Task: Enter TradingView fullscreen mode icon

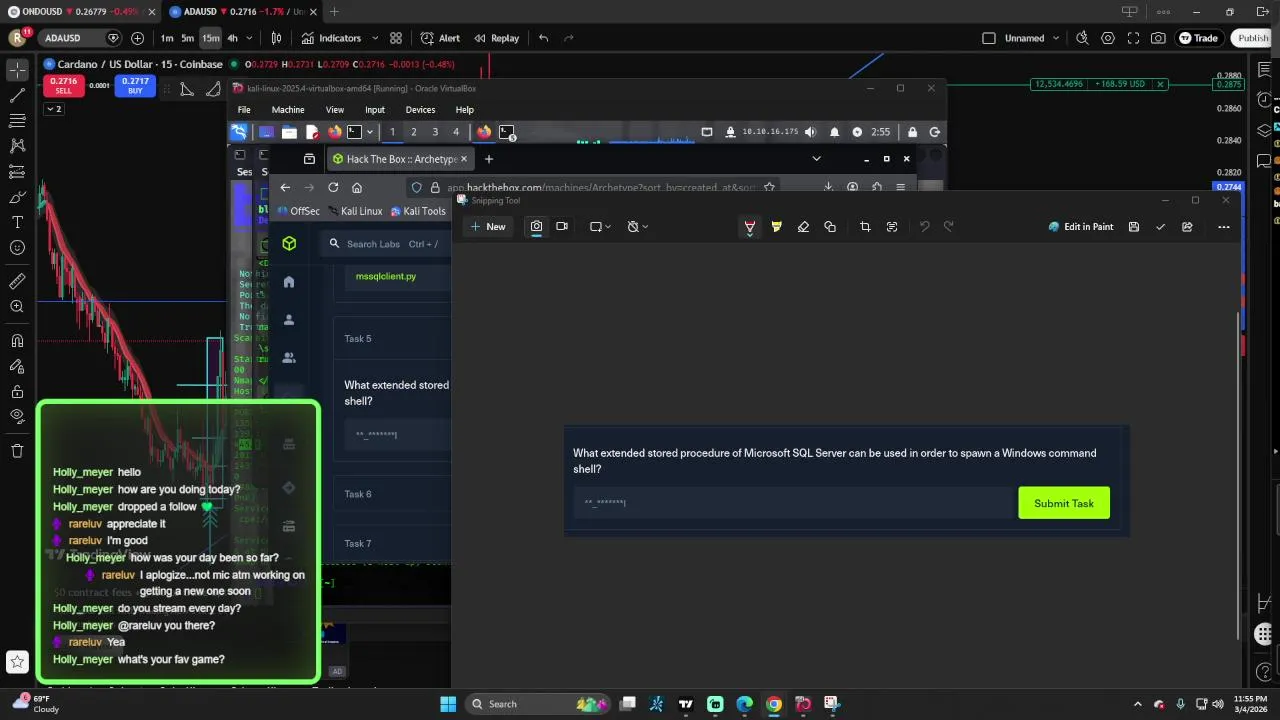Action: [x=1133, y=38]
